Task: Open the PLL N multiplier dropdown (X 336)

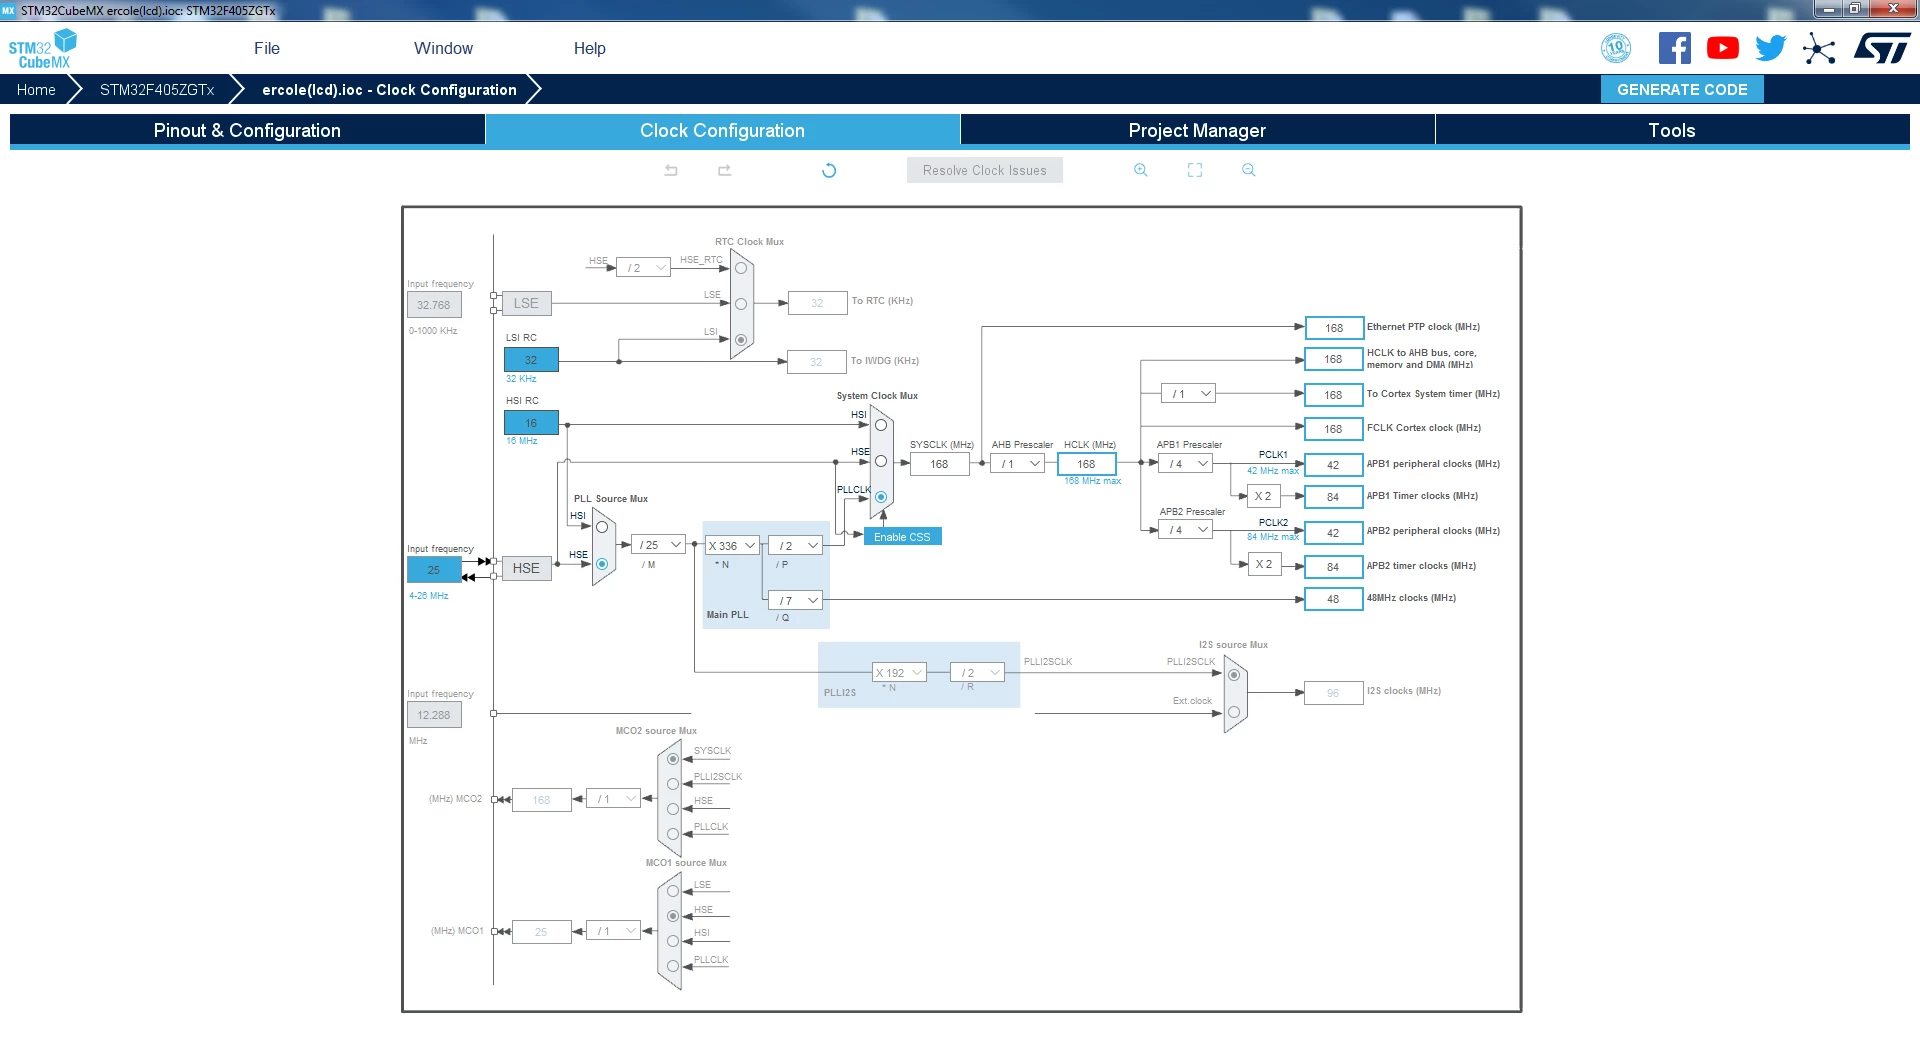Action: 732,546
